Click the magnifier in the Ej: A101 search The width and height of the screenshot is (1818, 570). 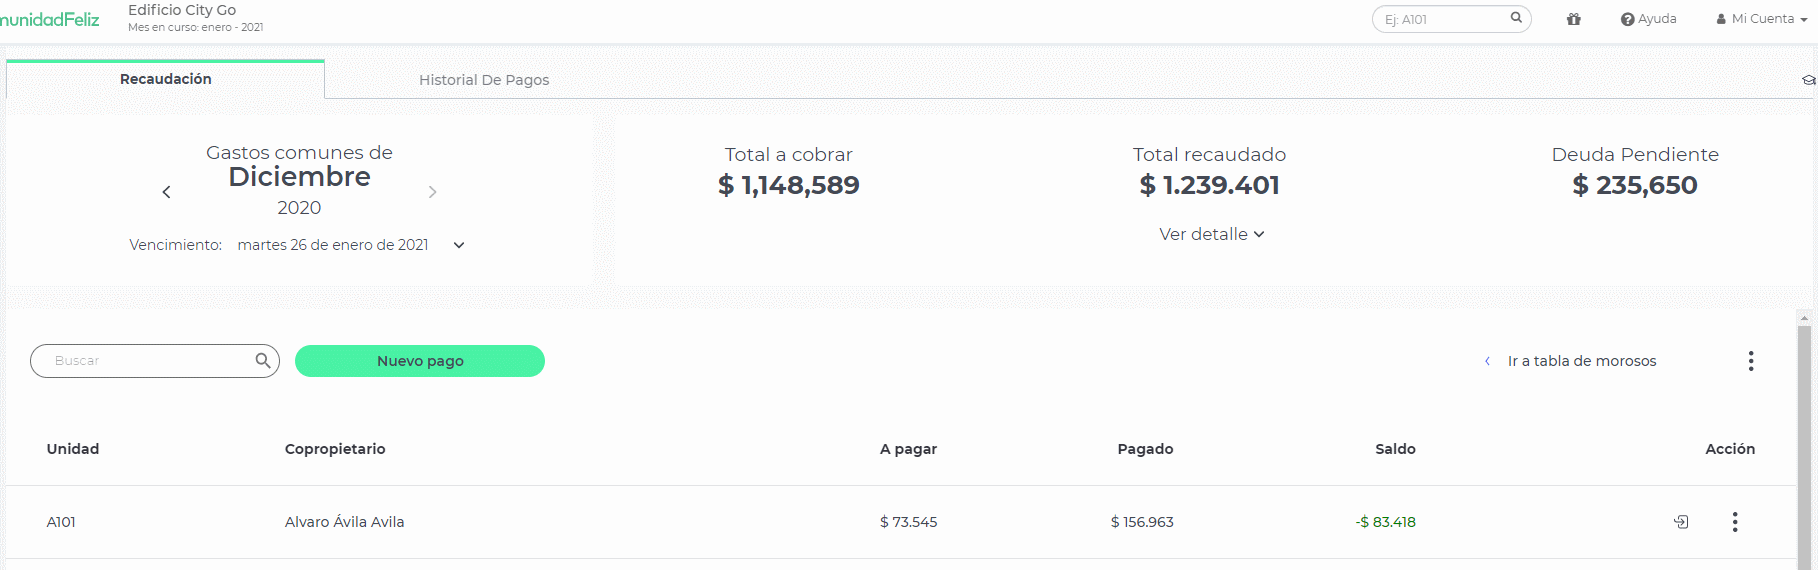click(1516, 17)
